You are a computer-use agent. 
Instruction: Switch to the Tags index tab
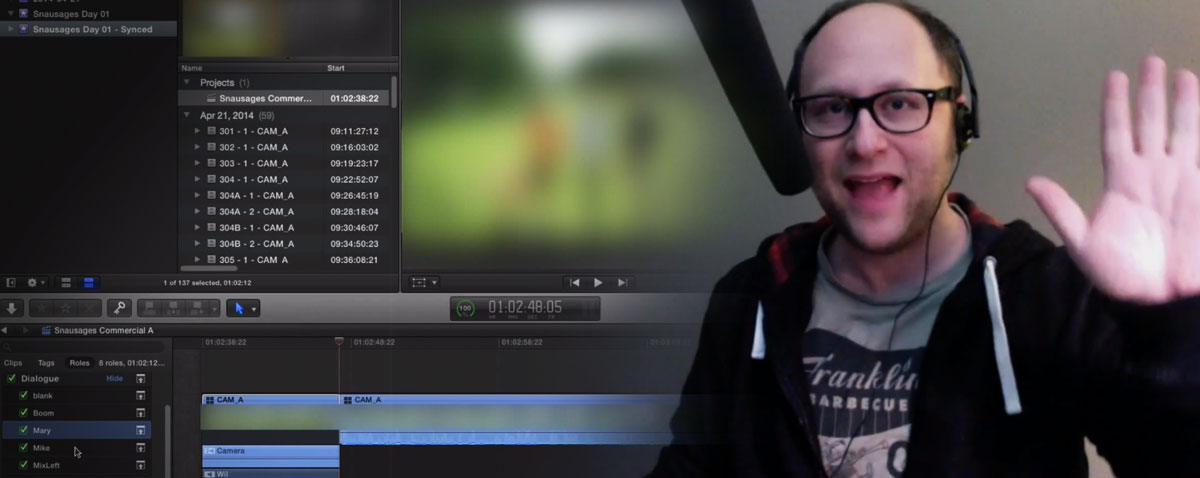[46, 363]
